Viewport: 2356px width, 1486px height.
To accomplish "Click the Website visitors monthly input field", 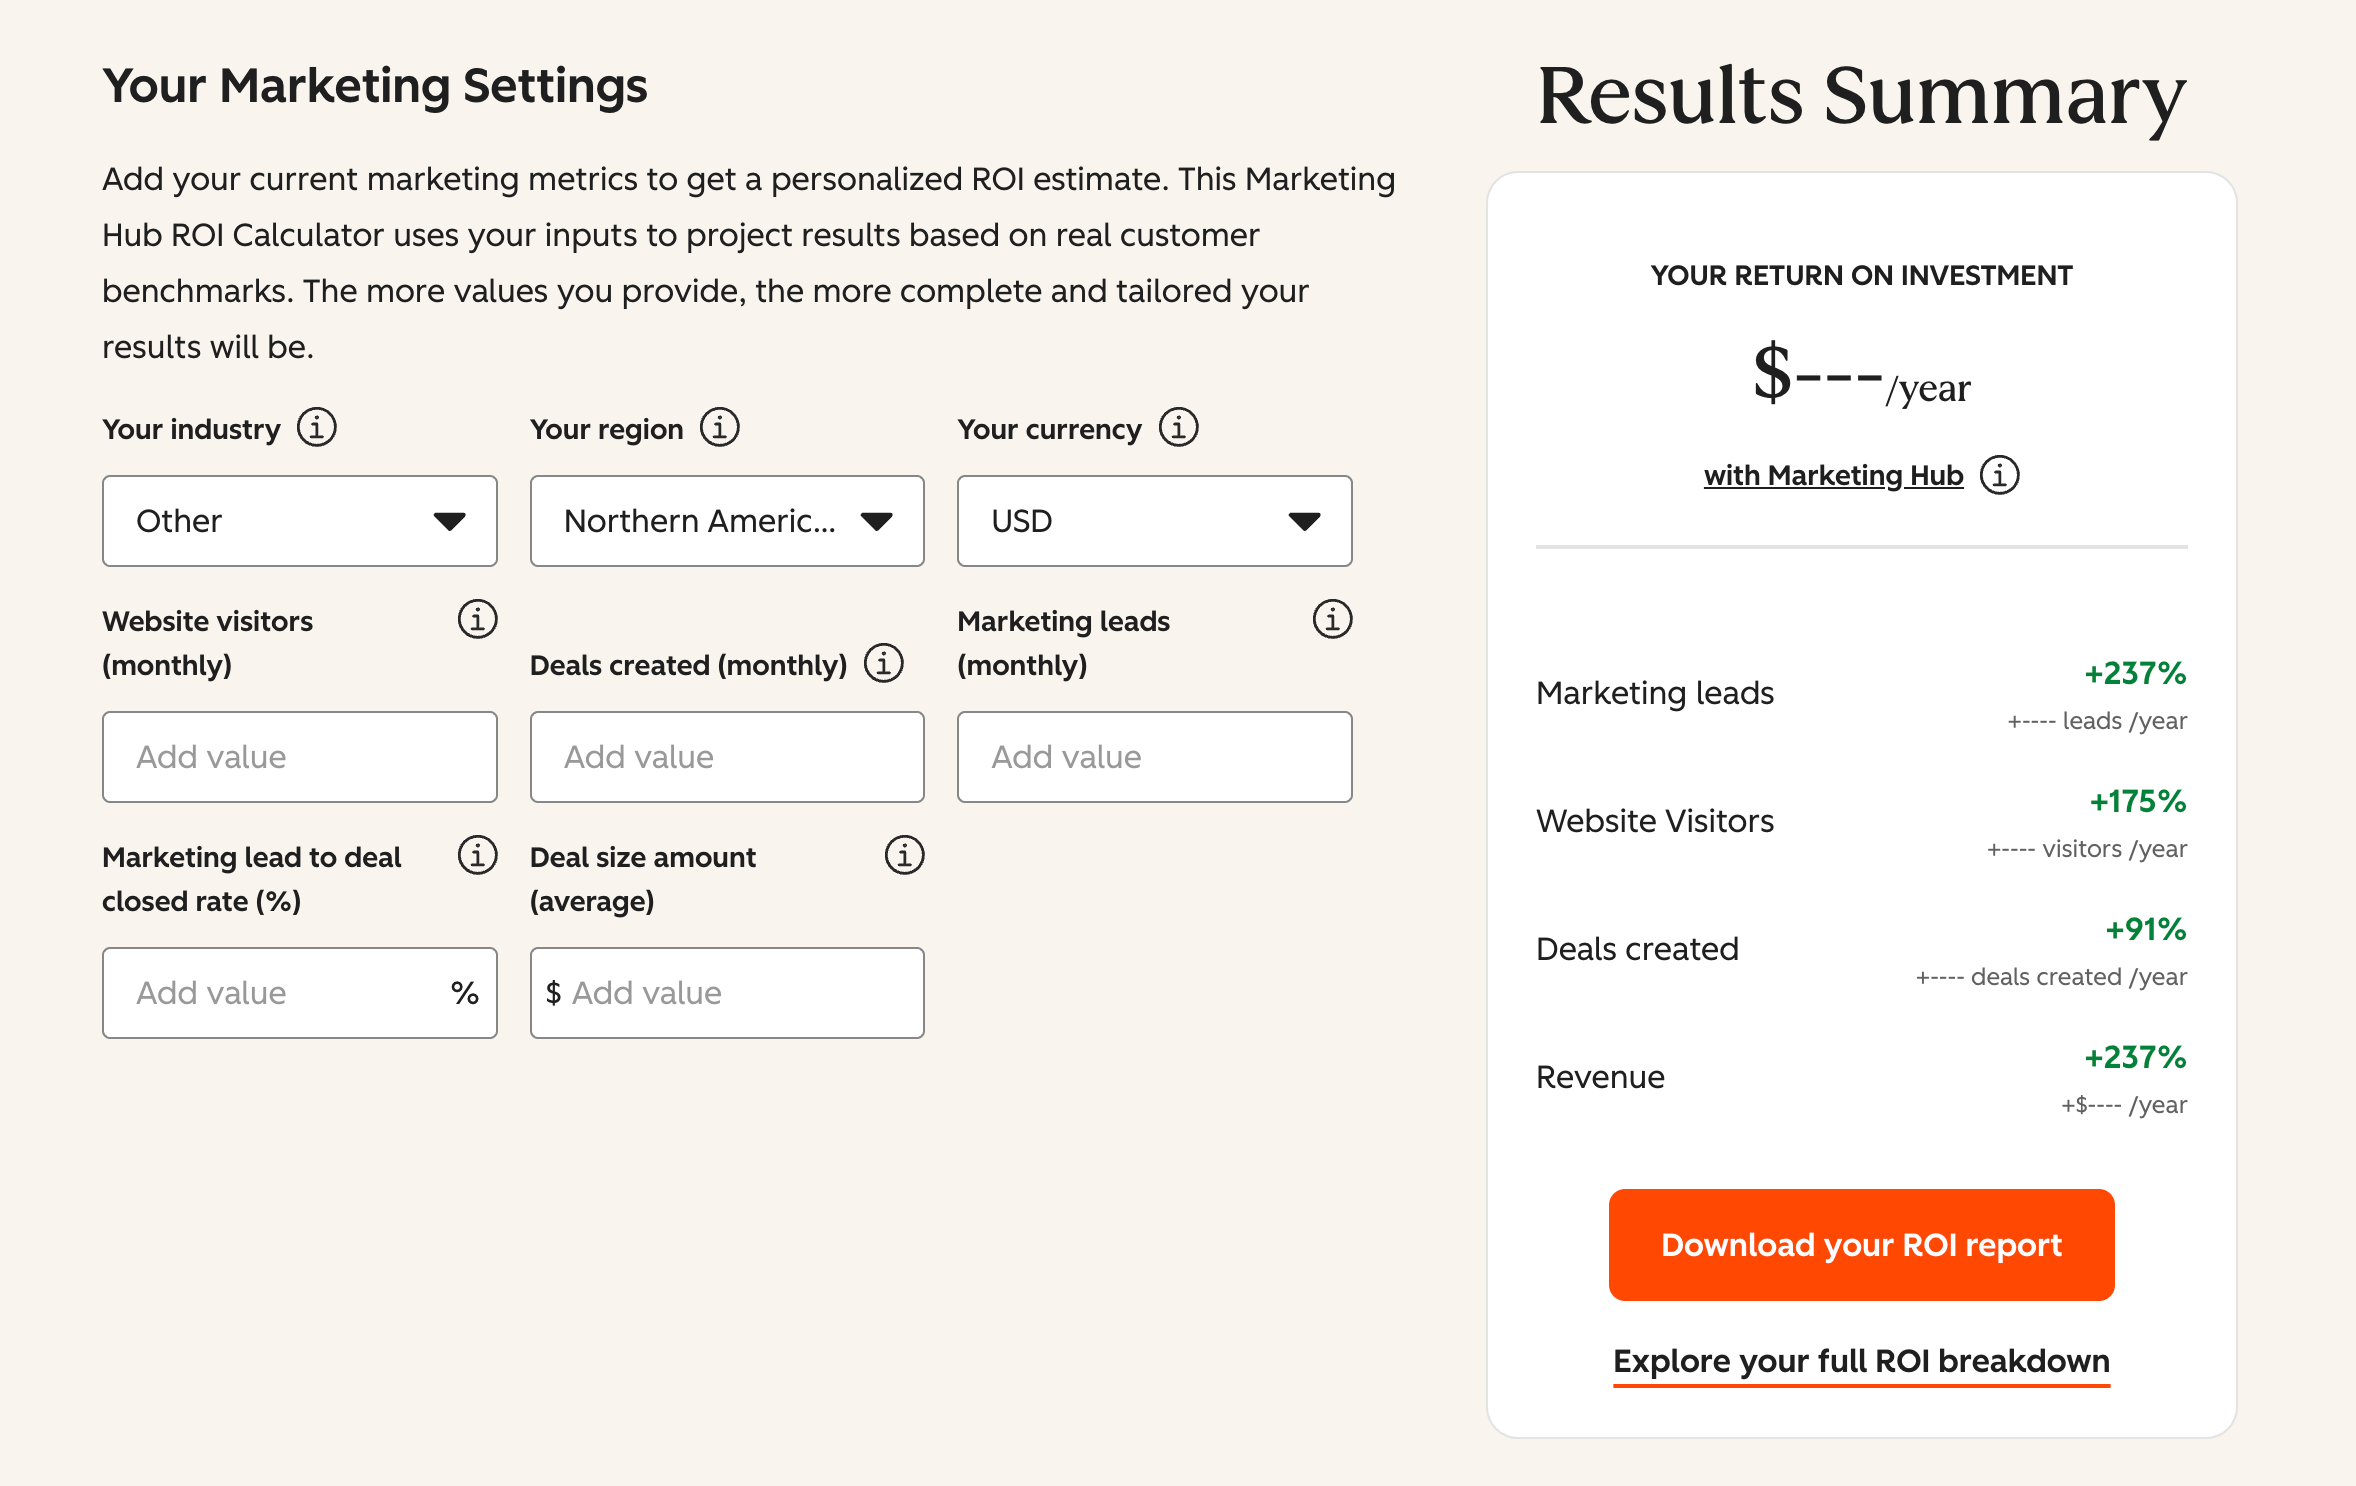I will pyautogui.click(x=299, y=757).
